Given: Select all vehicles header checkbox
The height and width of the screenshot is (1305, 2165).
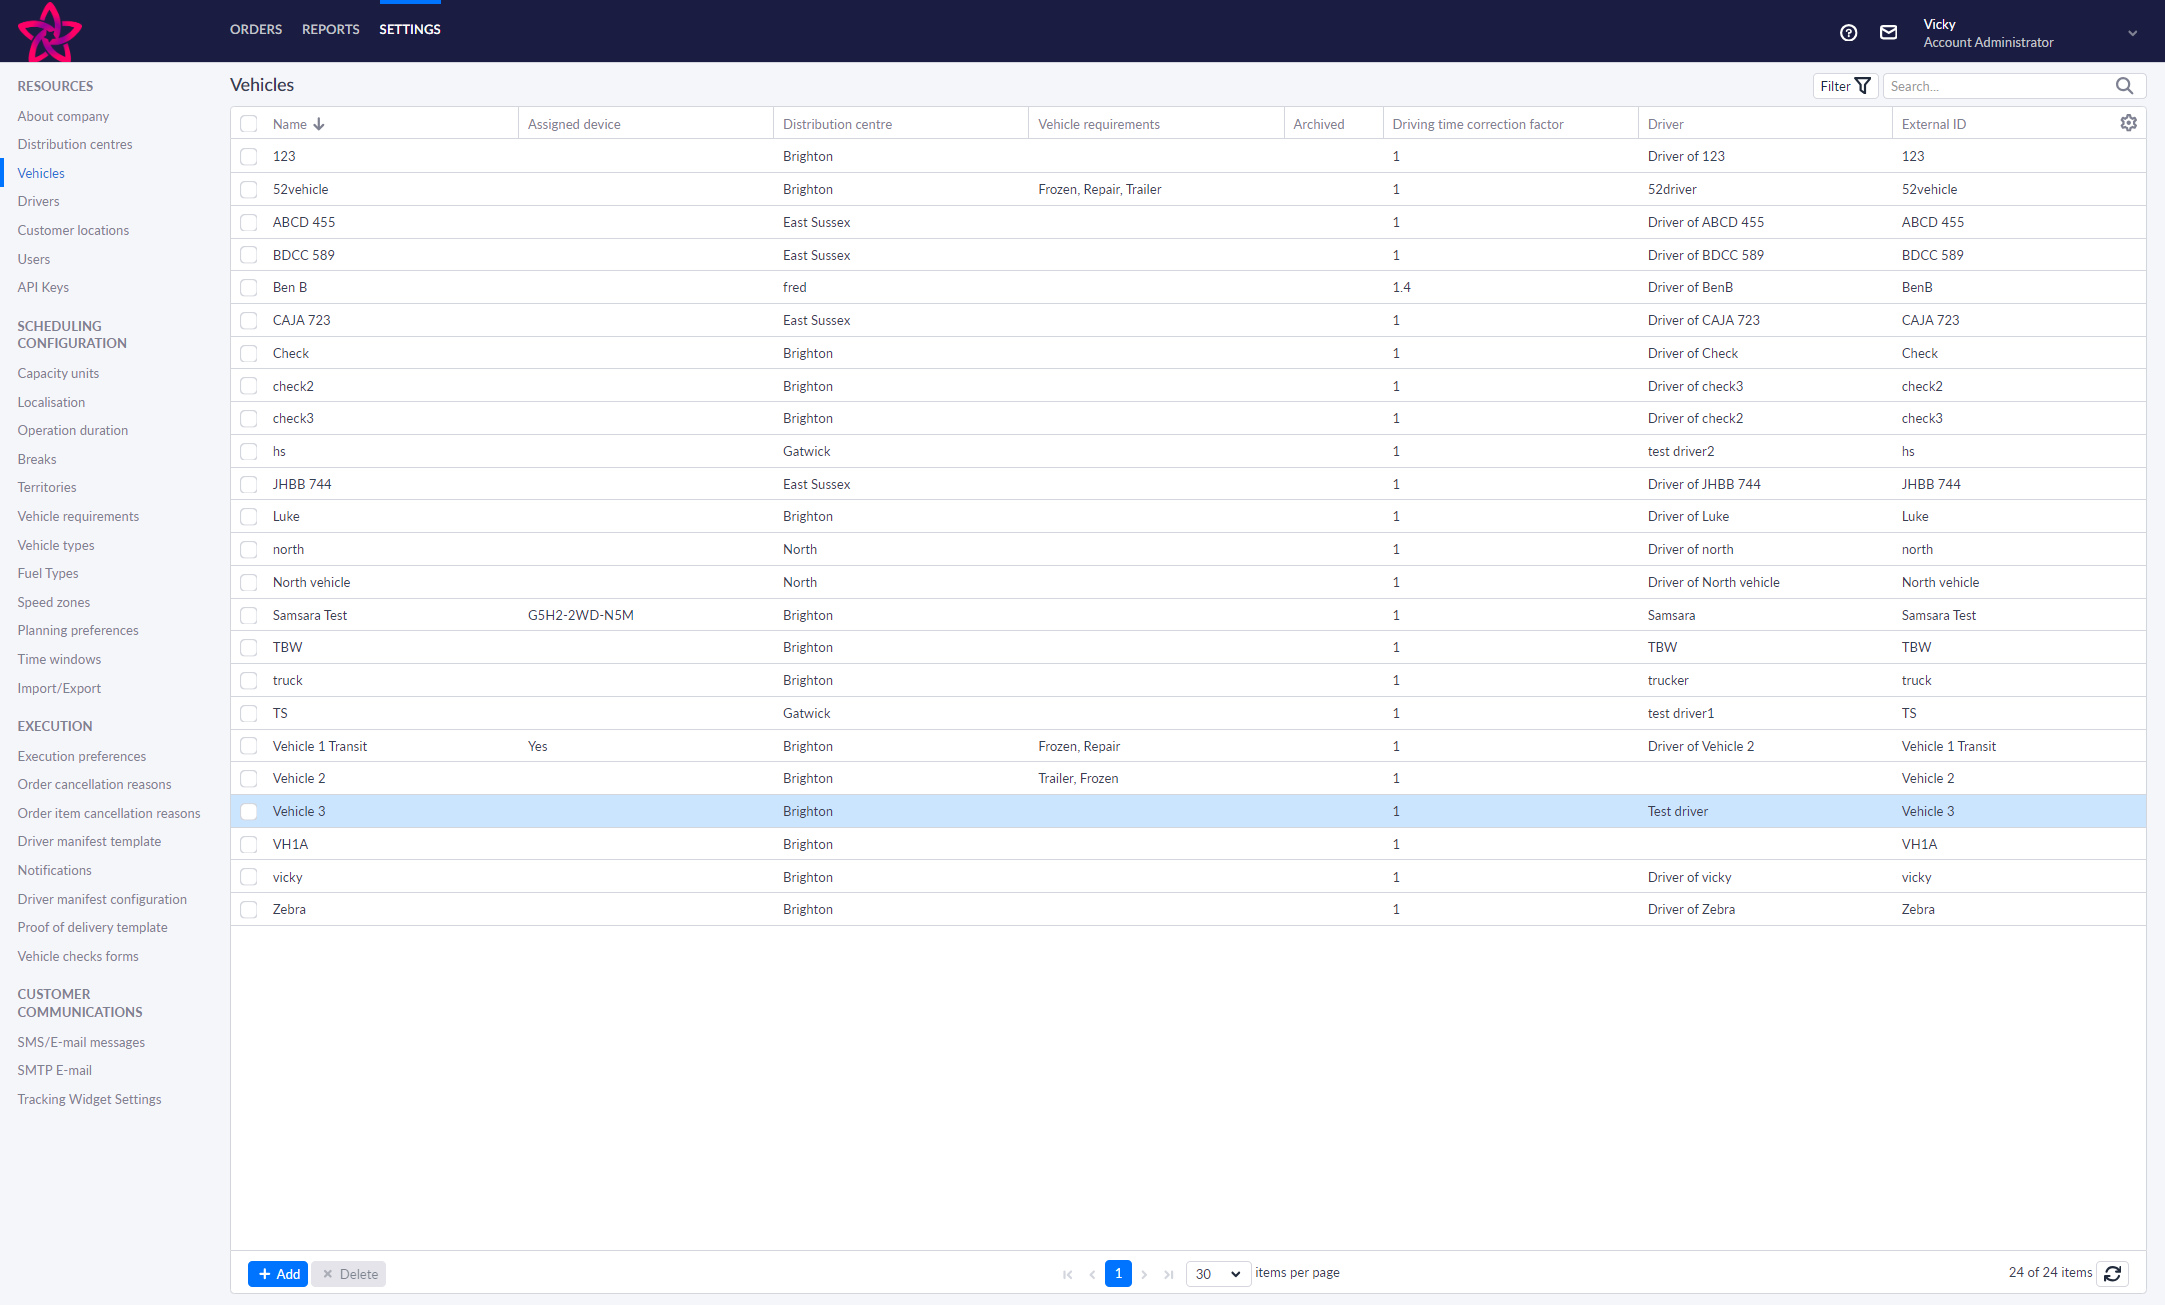Looking at the screenshot, I should point(249,124).
